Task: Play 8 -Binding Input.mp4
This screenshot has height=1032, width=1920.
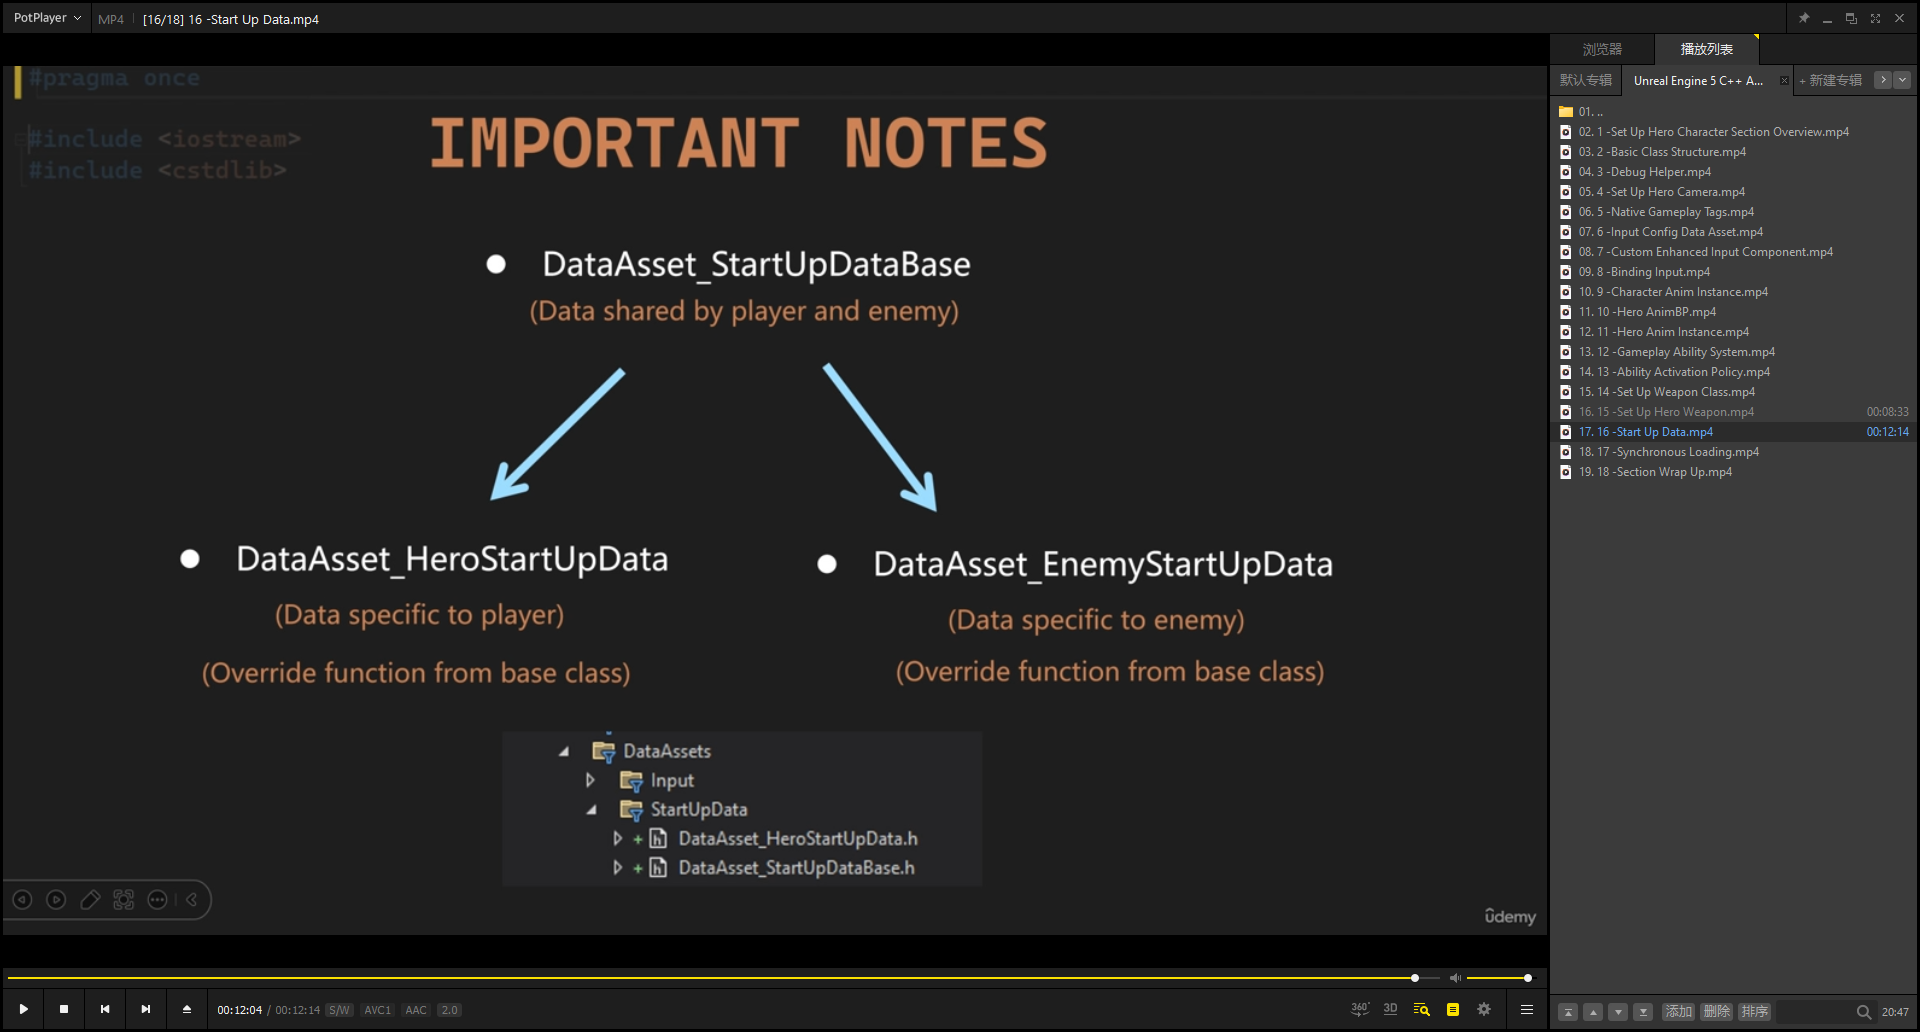Action: point(1735,272)
